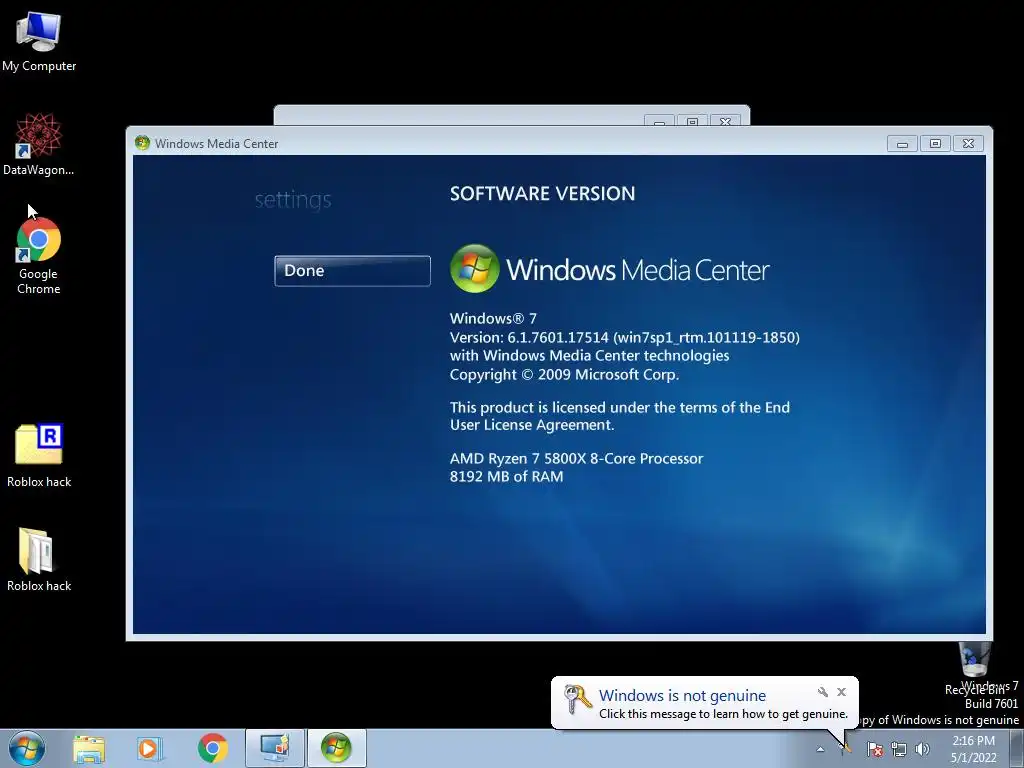The height and width of the screenshot is (768, 1024).
Task: Click the SOFTWARE VERSION heading
Action: point(542,193)
